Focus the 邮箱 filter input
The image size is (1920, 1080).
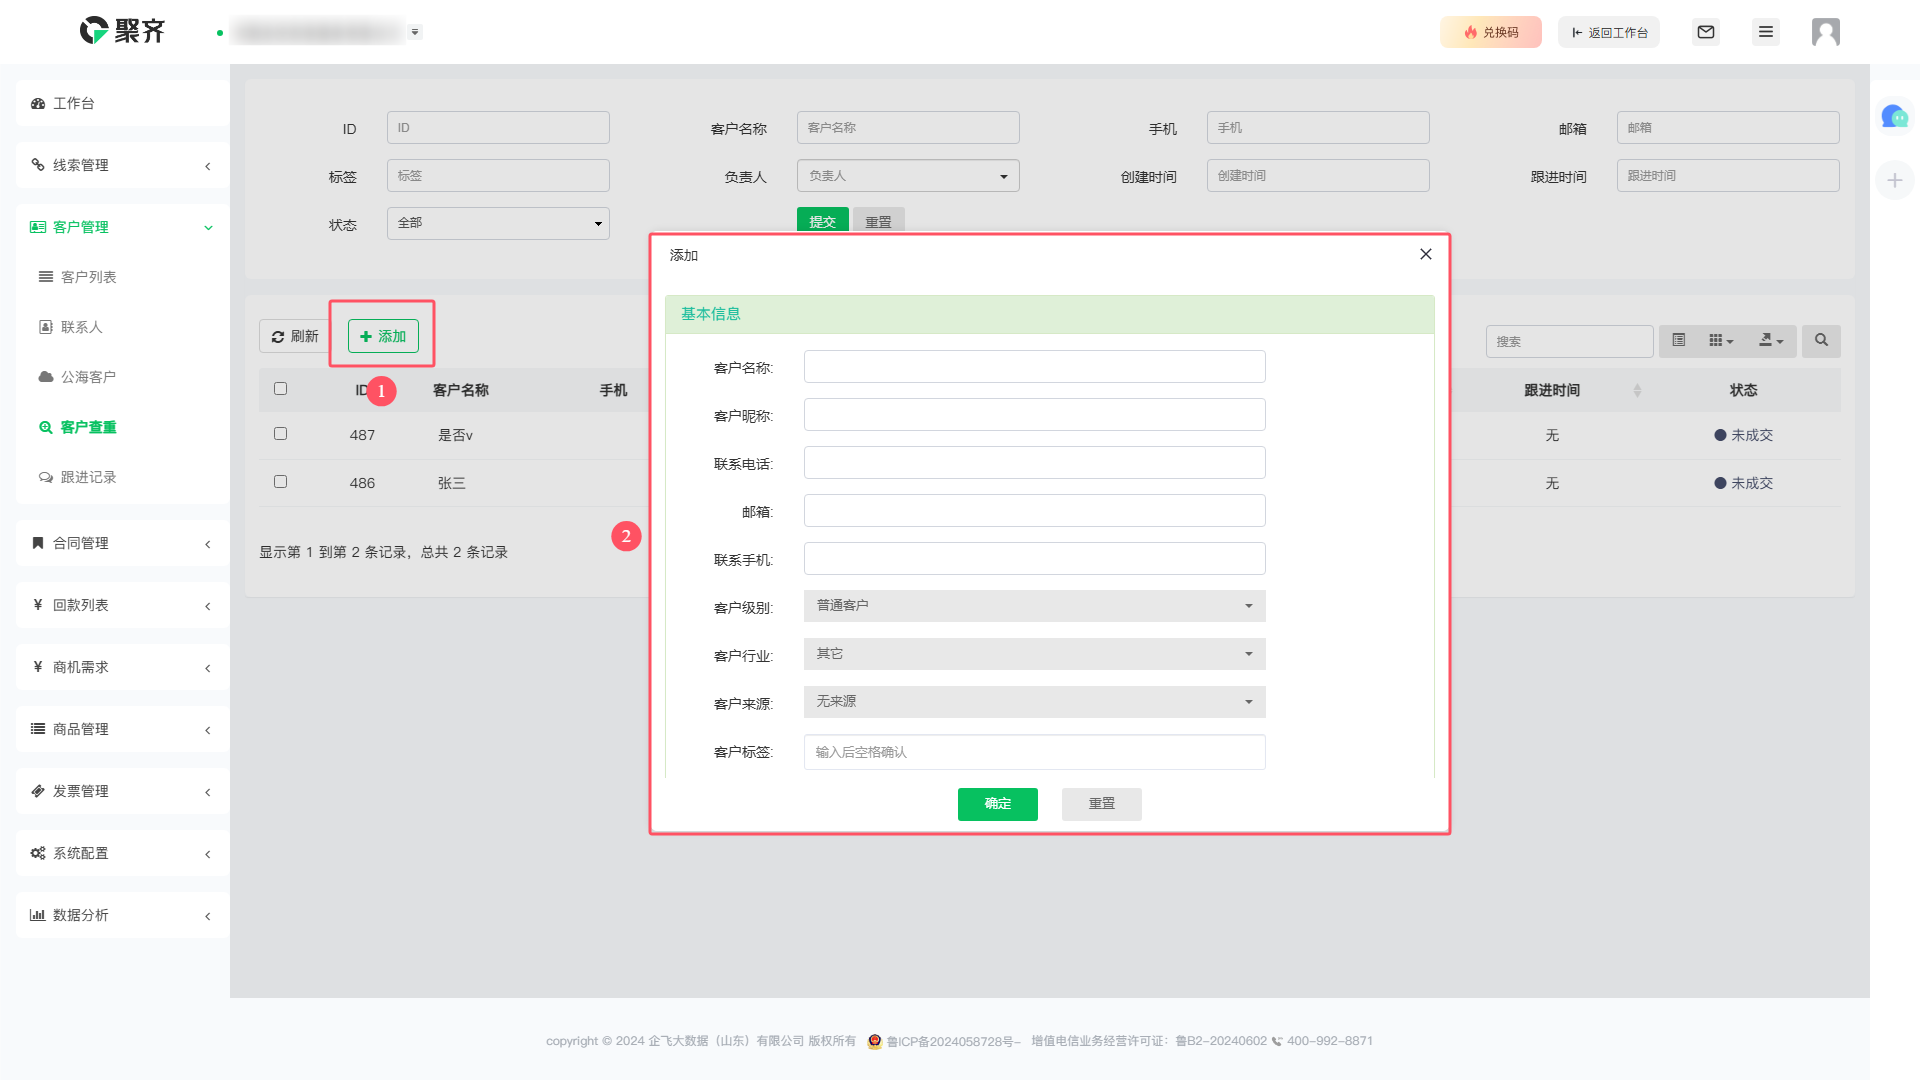click(1728, 128)
